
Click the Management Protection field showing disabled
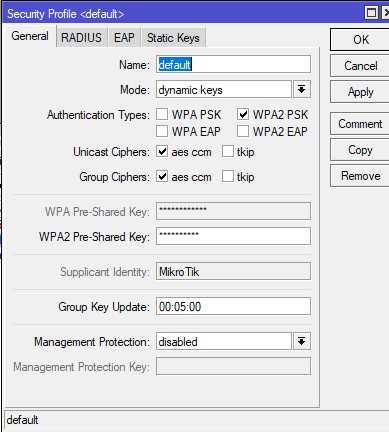point(224,341)
